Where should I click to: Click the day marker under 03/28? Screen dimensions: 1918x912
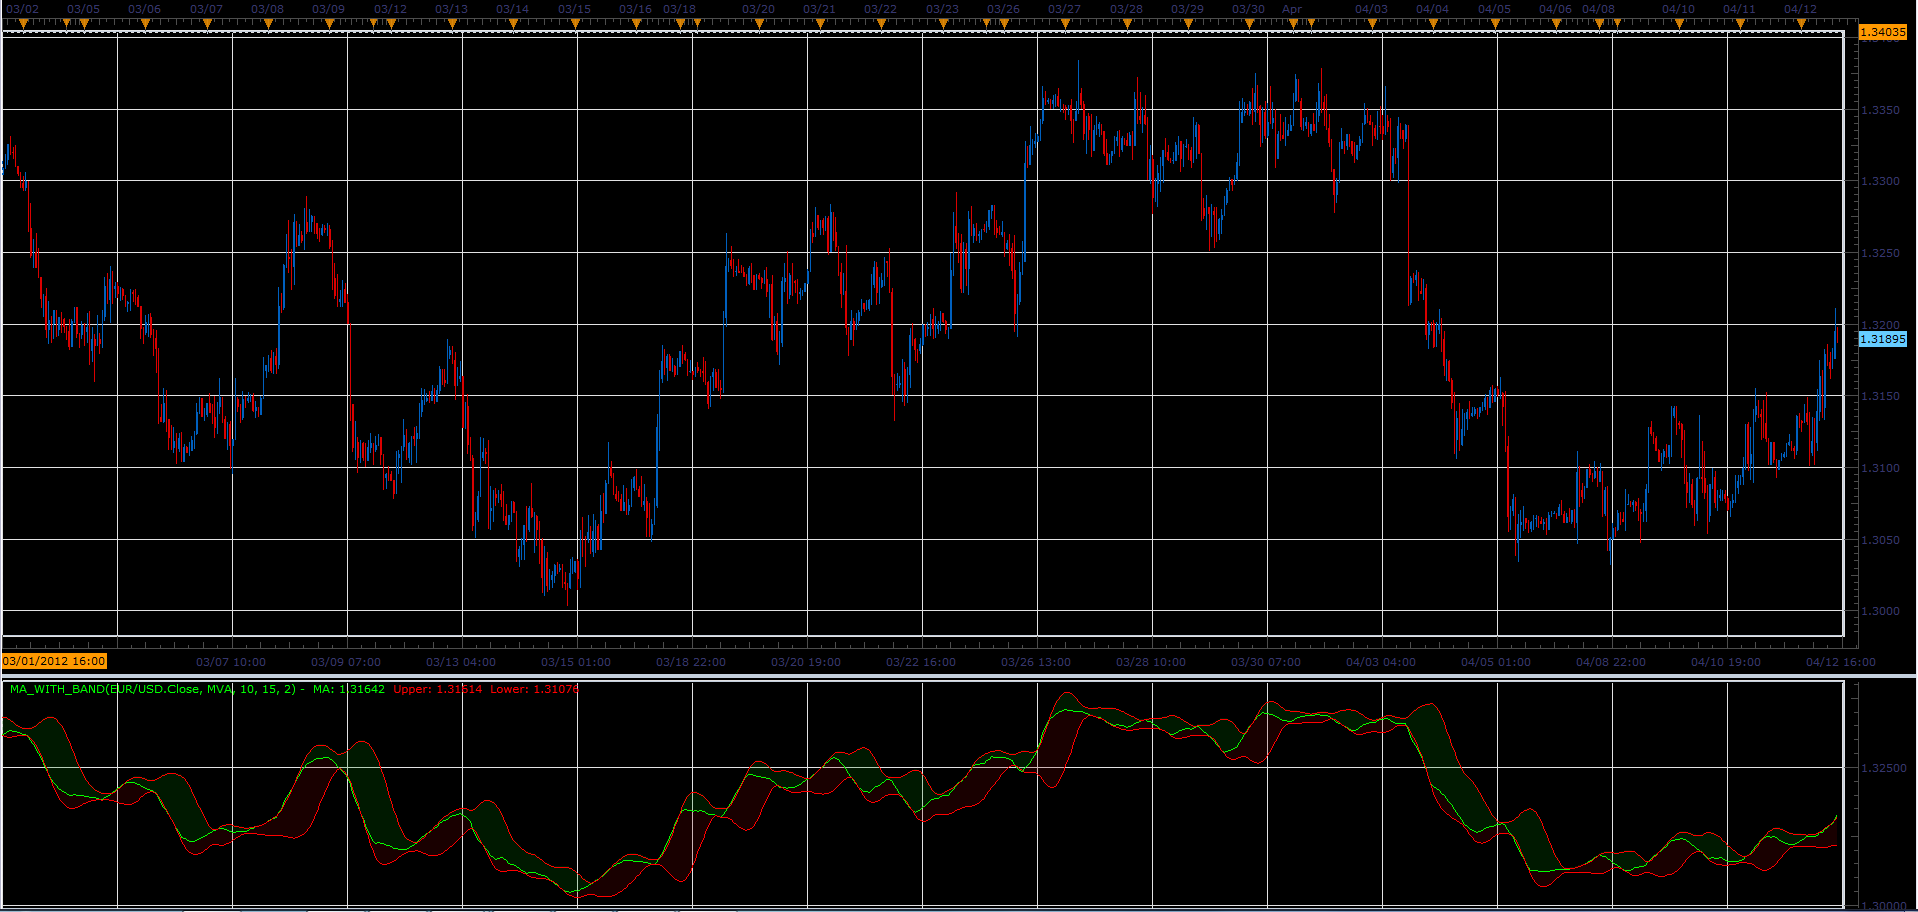[x=1127, y=24]
